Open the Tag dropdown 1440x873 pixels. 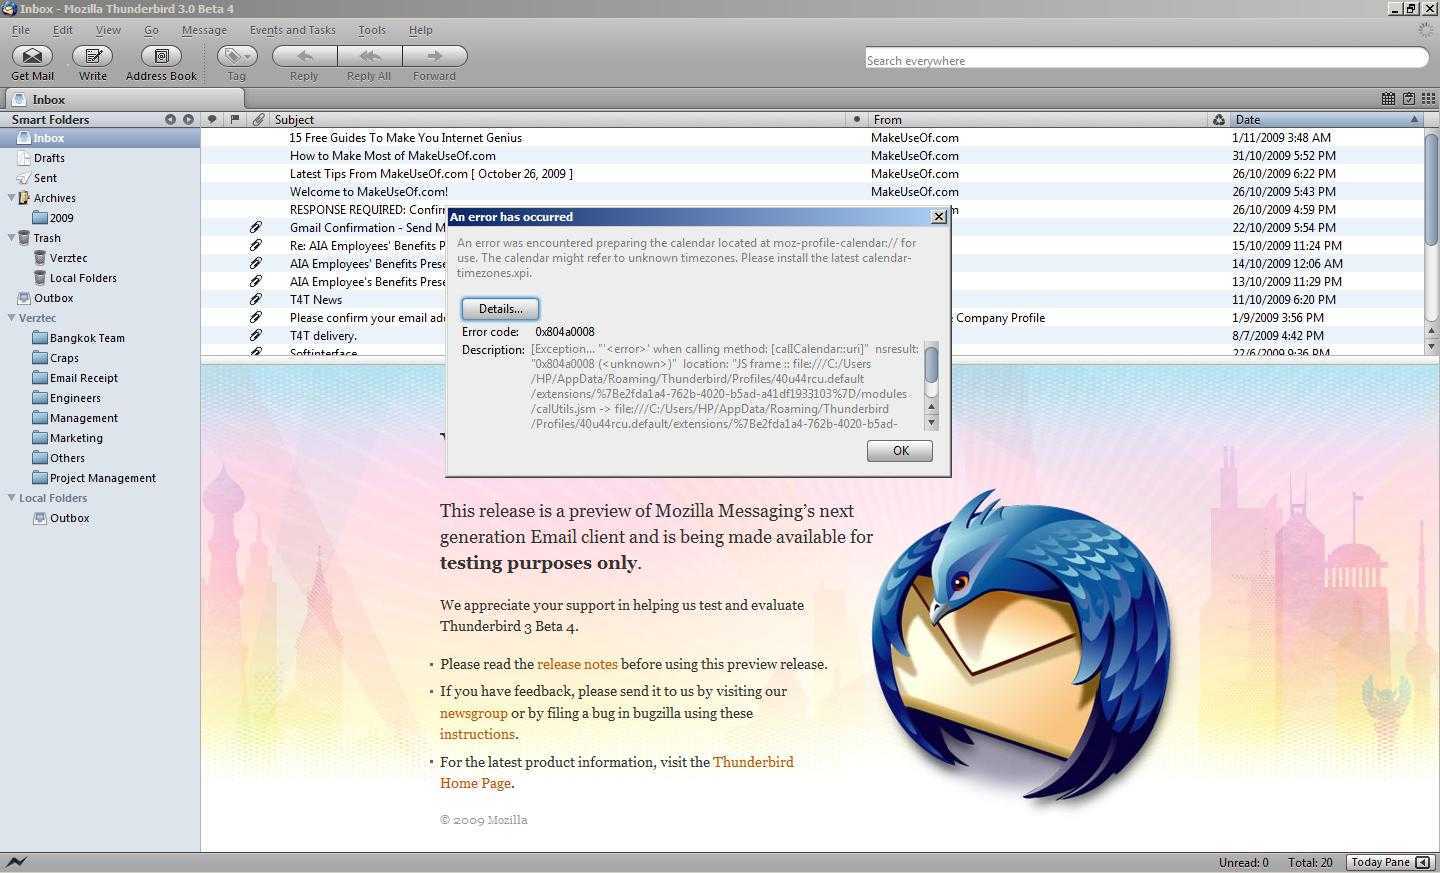pyautogui.click(x=237, y=57)
